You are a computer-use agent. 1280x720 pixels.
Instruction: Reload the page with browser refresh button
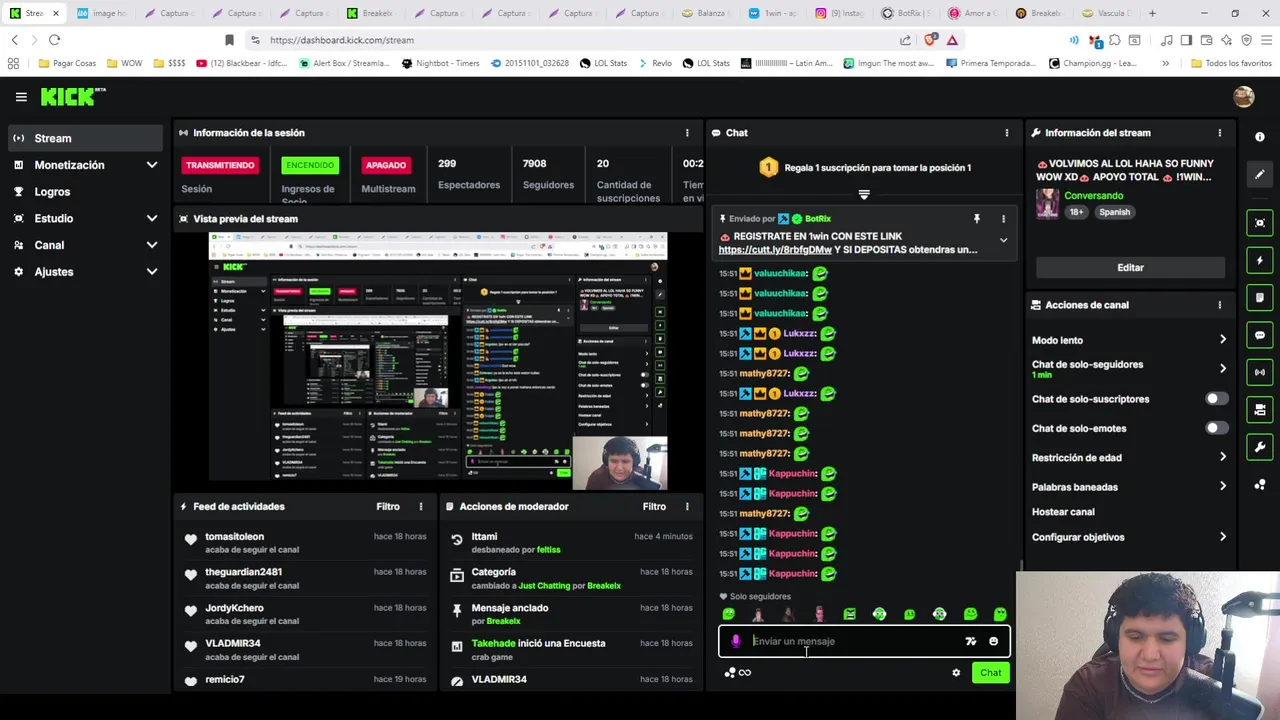click(x=54, y=40)
